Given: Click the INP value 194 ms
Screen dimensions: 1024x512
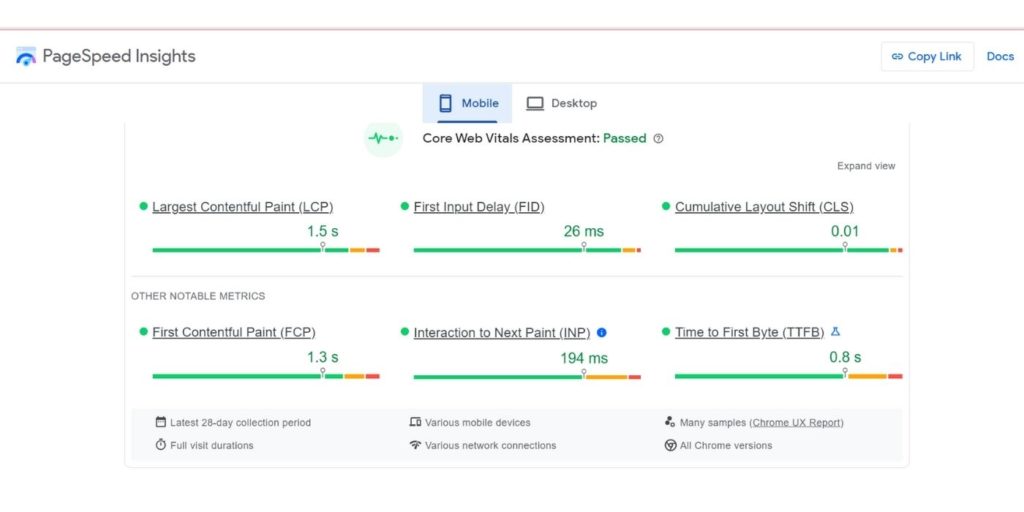Looking at the screenshot, I should pos(584,358).
